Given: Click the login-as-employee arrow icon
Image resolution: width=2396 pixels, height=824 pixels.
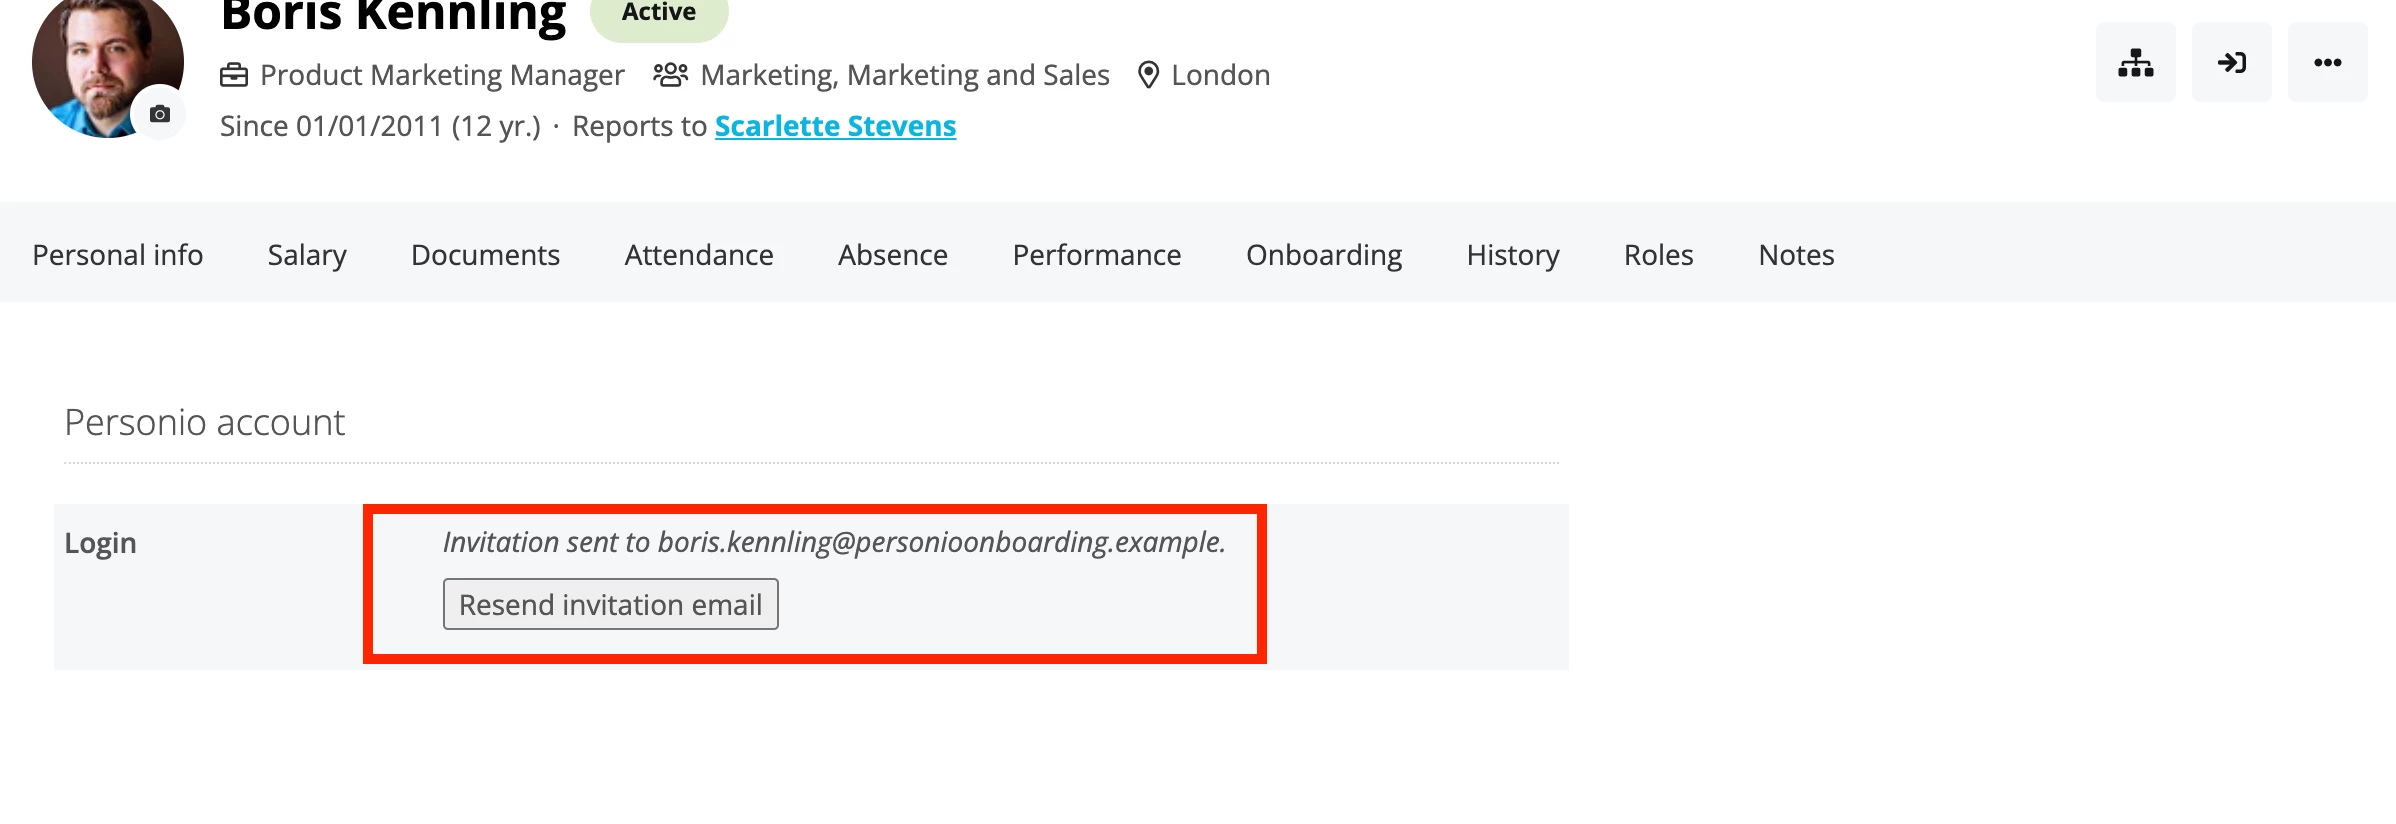Looking at the screenshot, I should click(x=2231, y=62).
